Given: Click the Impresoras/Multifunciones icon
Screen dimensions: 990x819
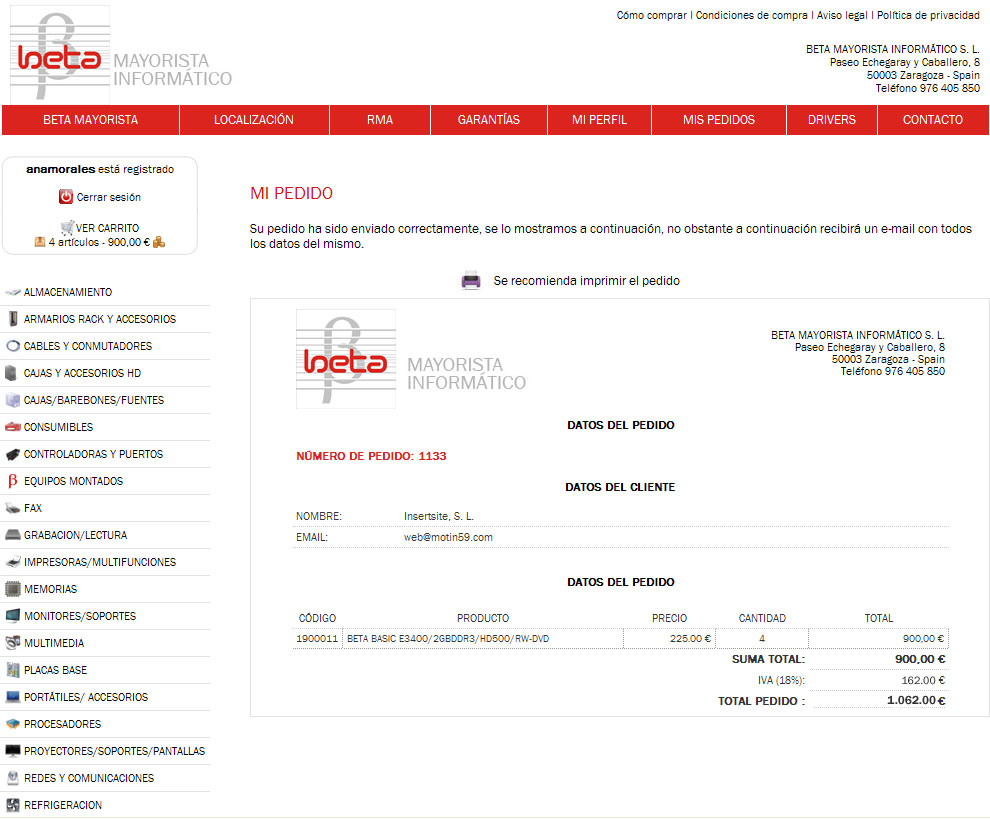Looking at the screenshot, I should 13,562.
